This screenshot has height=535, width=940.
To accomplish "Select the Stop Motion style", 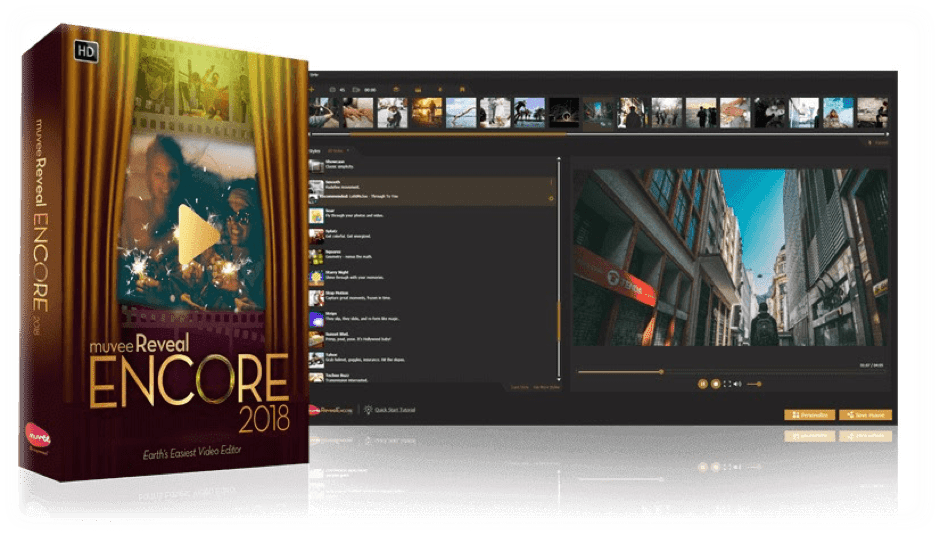I will click(x=432, y=296).
